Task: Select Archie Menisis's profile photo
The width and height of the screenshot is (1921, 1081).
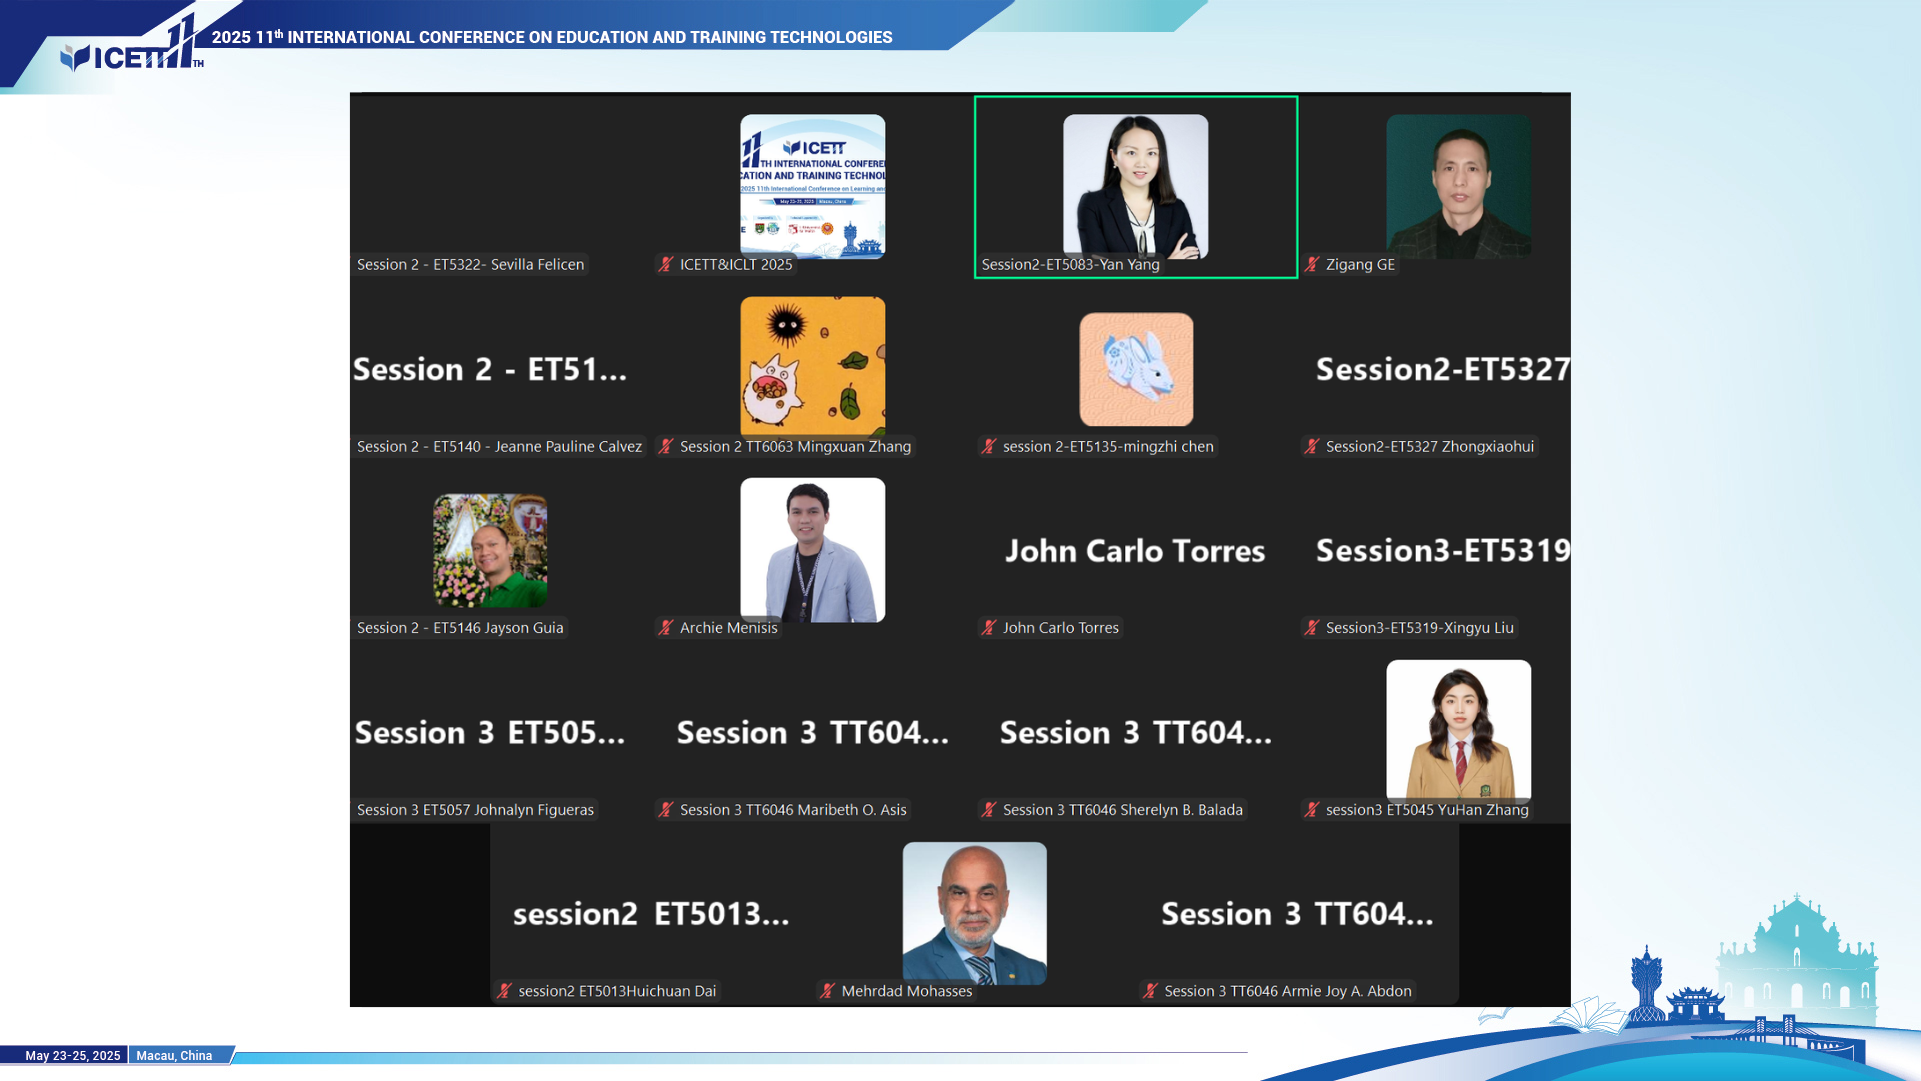Action: (812, 550)
